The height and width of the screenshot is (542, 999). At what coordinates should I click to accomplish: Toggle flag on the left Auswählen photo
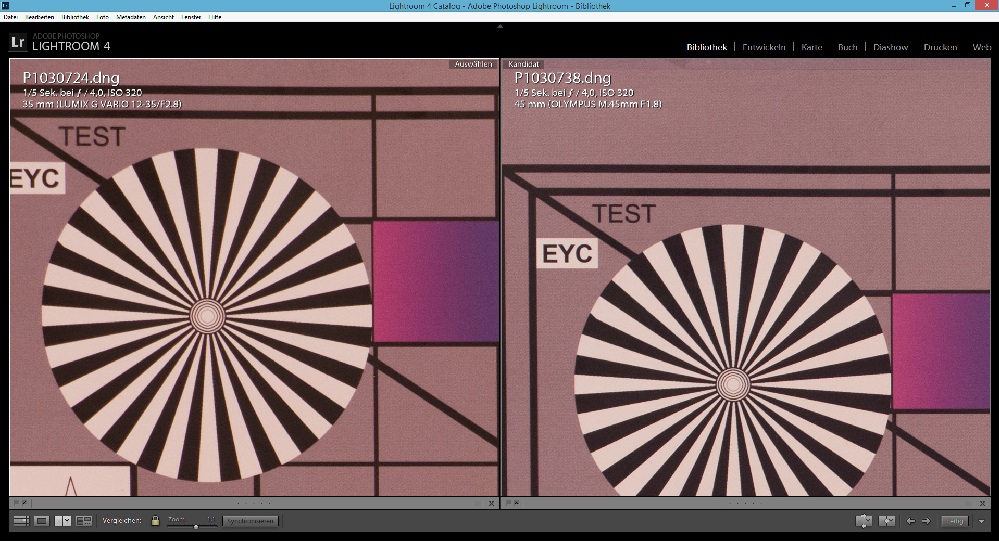click(16, 503)
